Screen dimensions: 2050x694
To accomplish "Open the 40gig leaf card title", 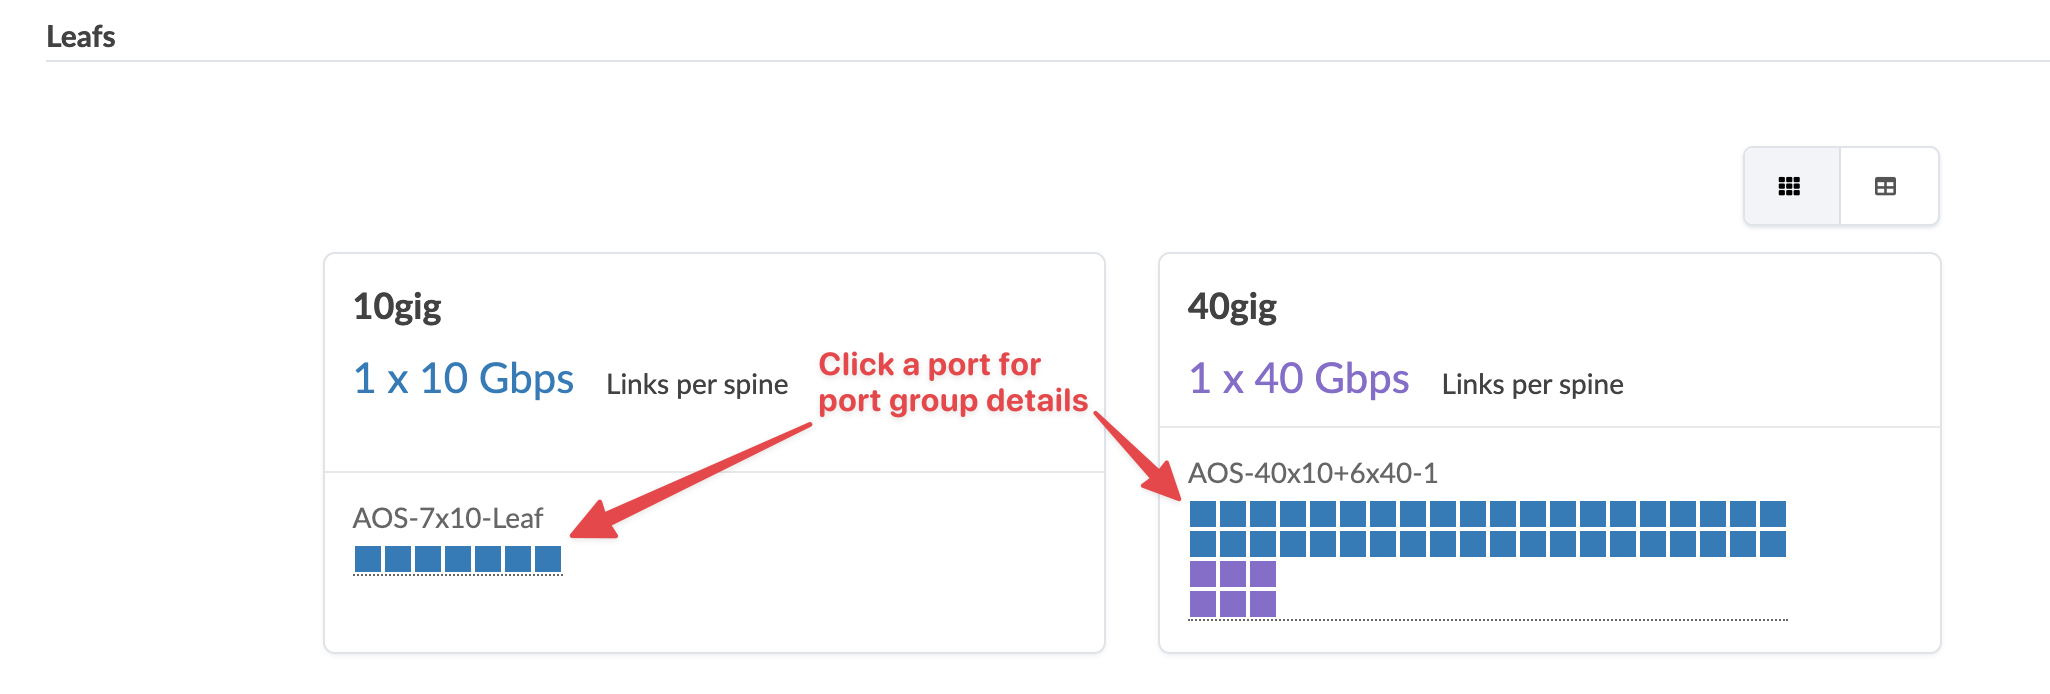I will point(1232,306).
